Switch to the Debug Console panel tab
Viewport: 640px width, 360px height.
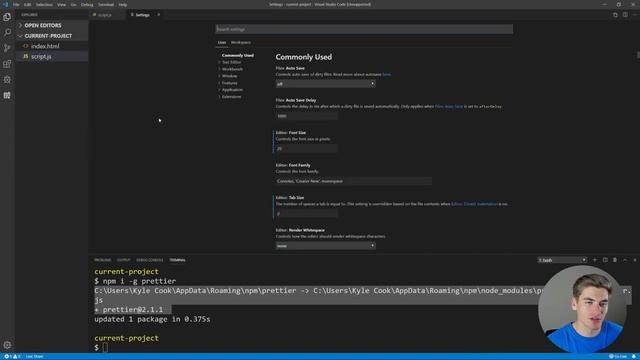coord(149,260)
